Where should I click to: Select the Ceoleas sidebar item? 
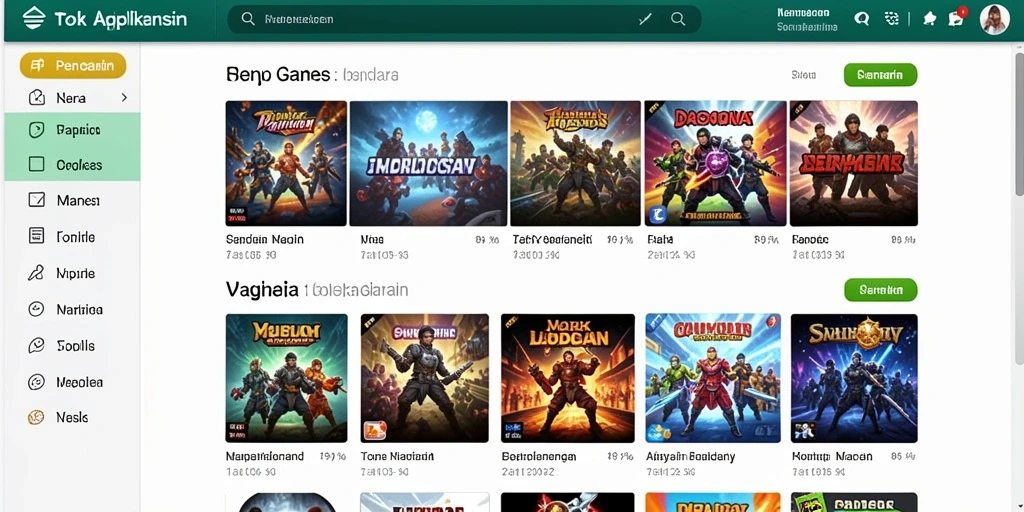tap(72, 165)
